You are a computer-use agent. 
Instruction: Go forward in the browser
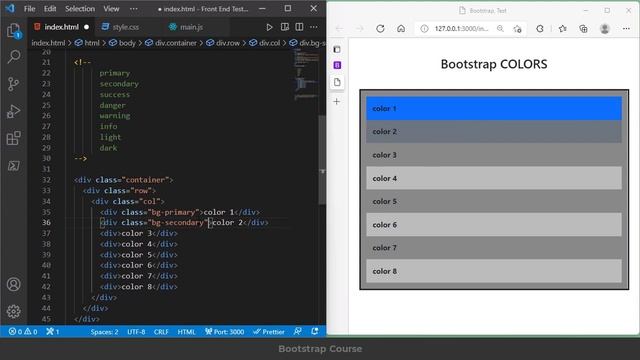click(359, 29)
